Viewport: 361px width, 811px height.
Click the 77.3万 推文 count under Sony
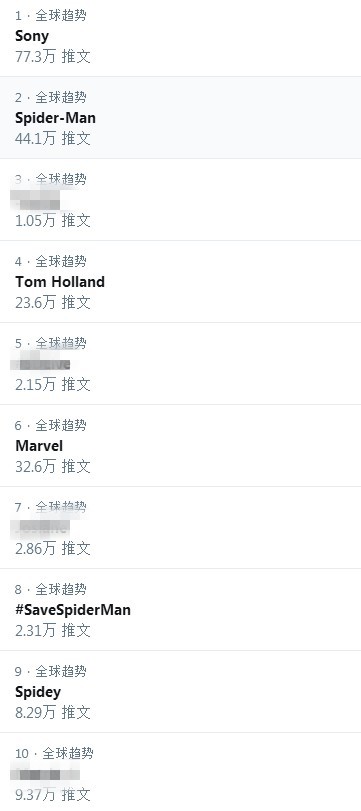[53, 56]
